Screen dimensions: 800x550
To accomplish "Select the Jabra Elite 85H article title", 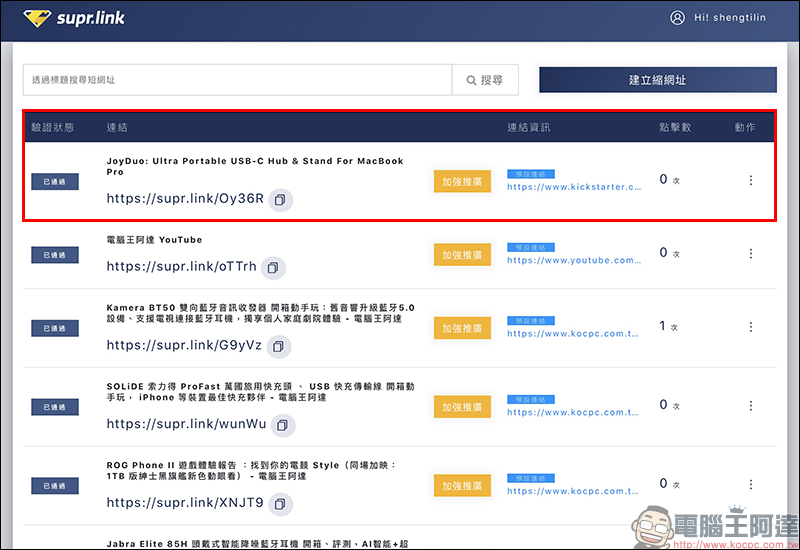I will (x=257, y=544).
